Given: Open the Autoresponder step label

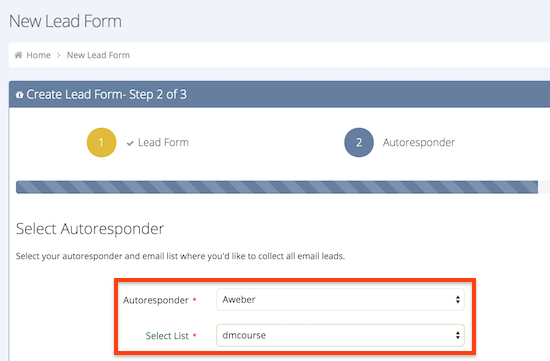Looking at the screenshot, I should [419, 142].
